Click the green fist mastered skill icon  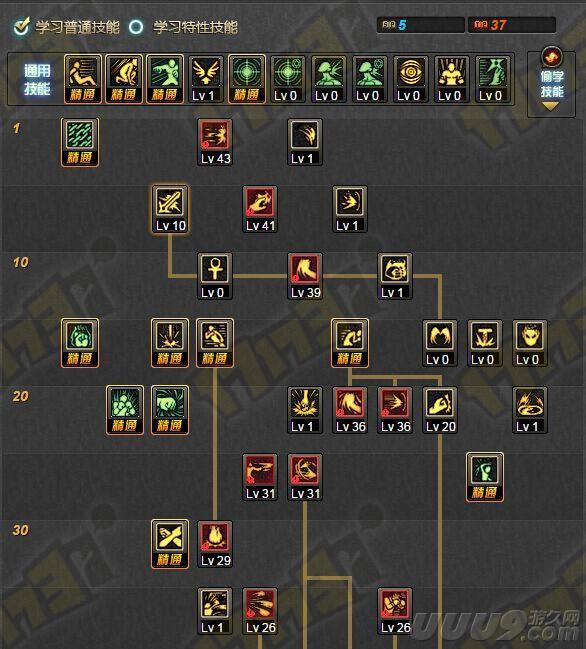click(80, 343)
